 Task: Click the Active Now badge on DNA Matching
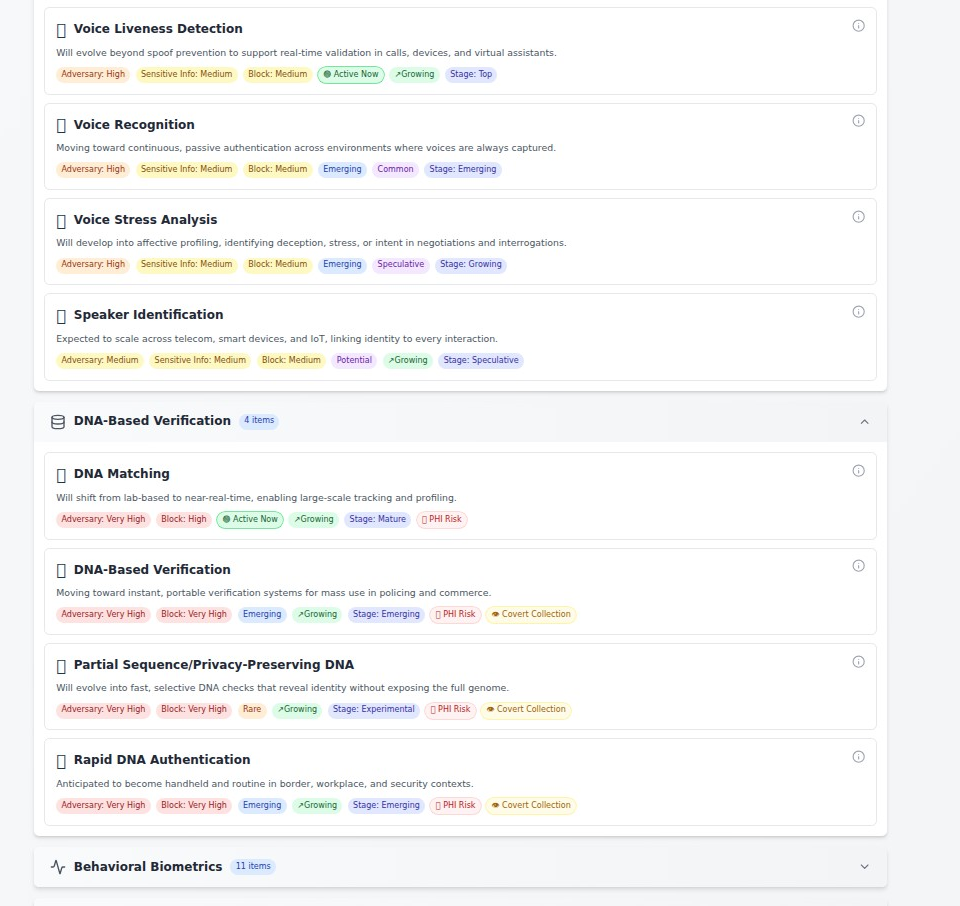[x=250, y=520]
